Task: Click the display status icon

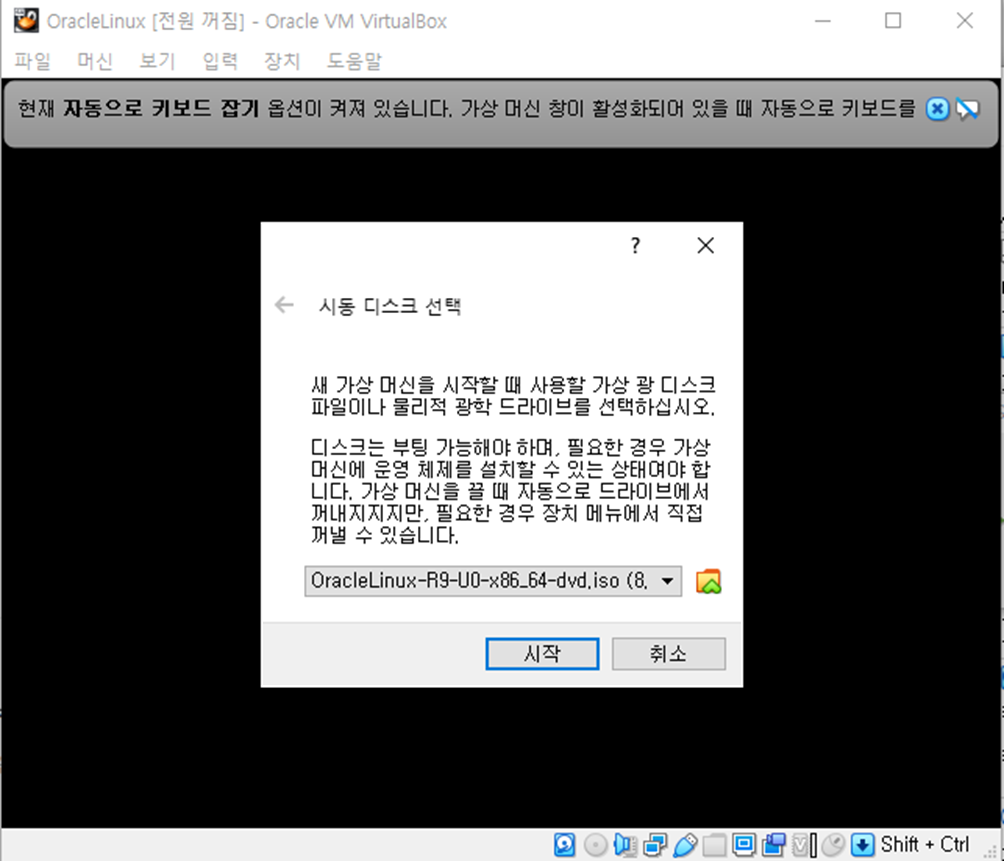Action: [743, 845]
